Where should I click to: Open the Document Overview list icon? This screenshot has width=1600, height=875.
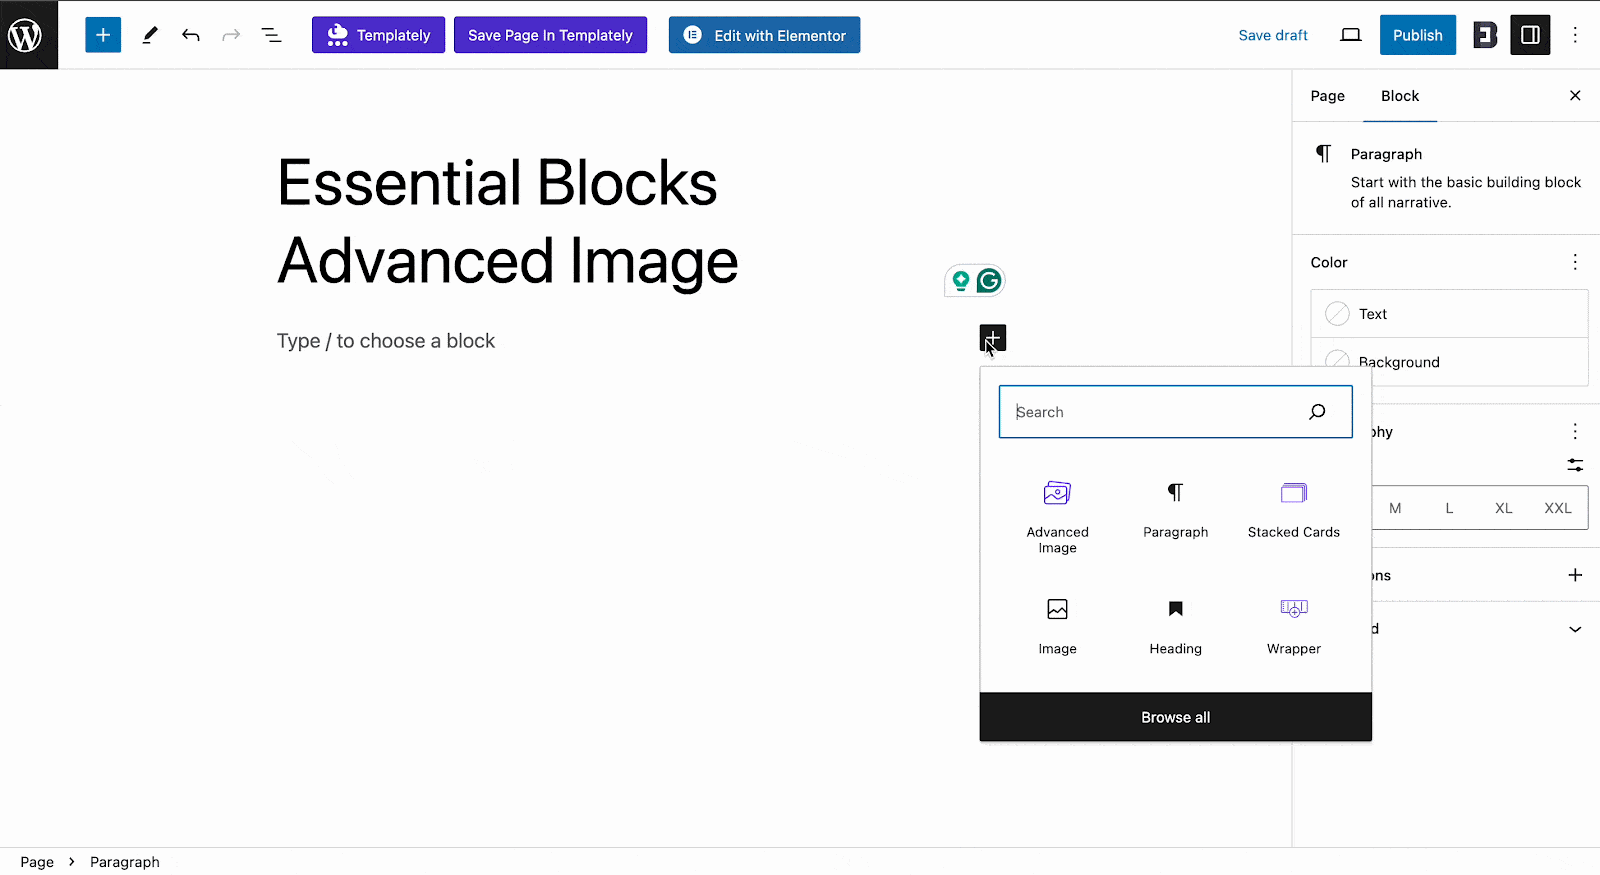point(271,35)
